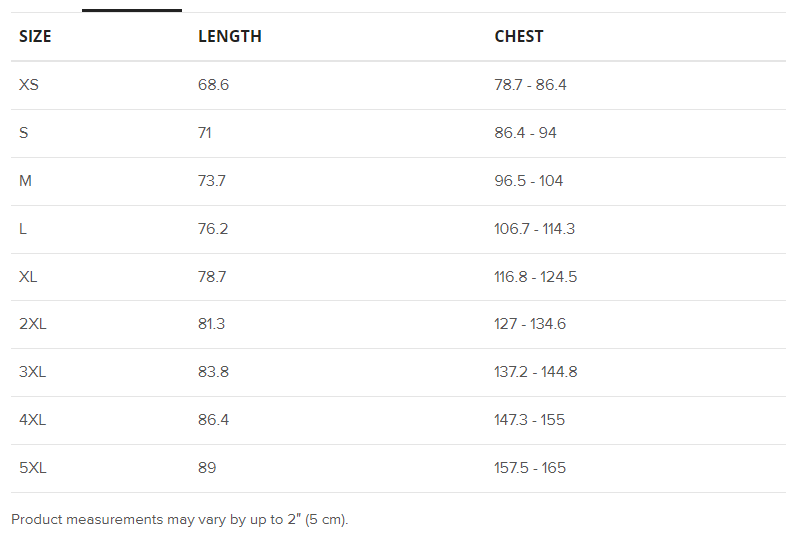Click the 78.7 - 86.4 chest value
This screenshot has width=786, height=548.
tap(530, 85)
